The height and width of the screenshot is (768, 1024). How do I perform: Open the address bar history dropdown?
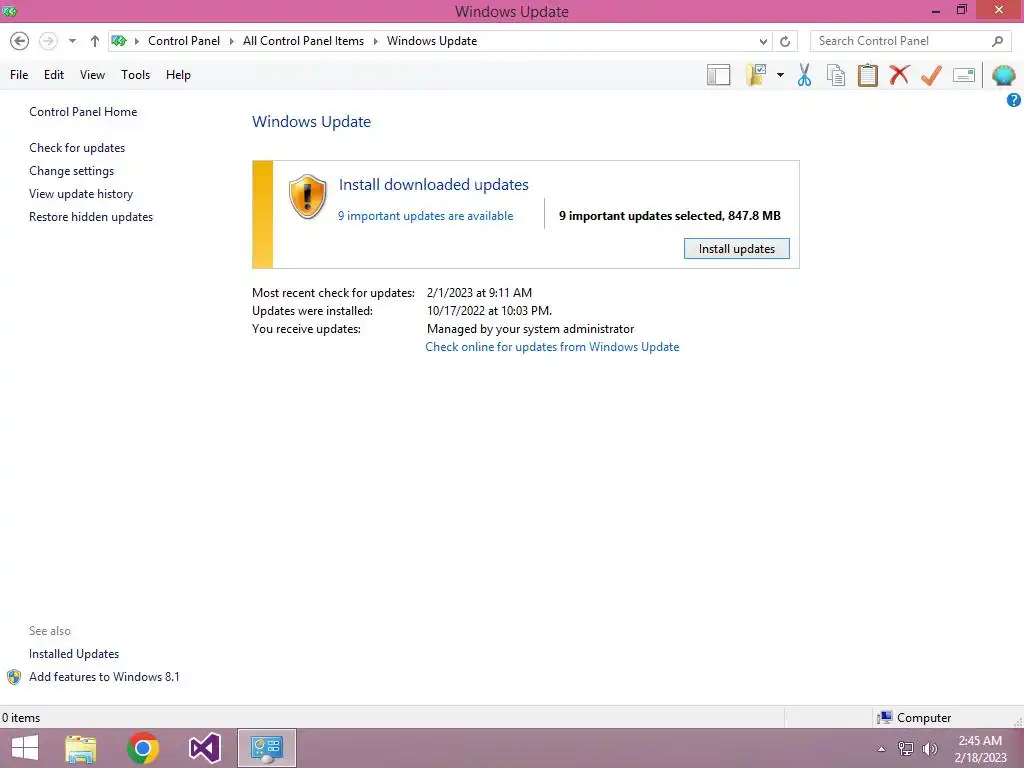[x=763, y=41]
